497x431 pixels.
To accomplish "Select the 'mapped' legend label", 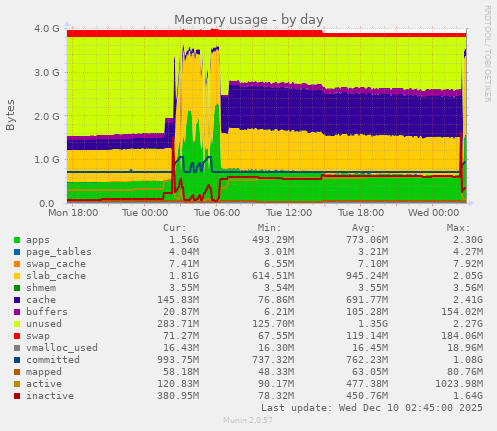I will point(44,372).
